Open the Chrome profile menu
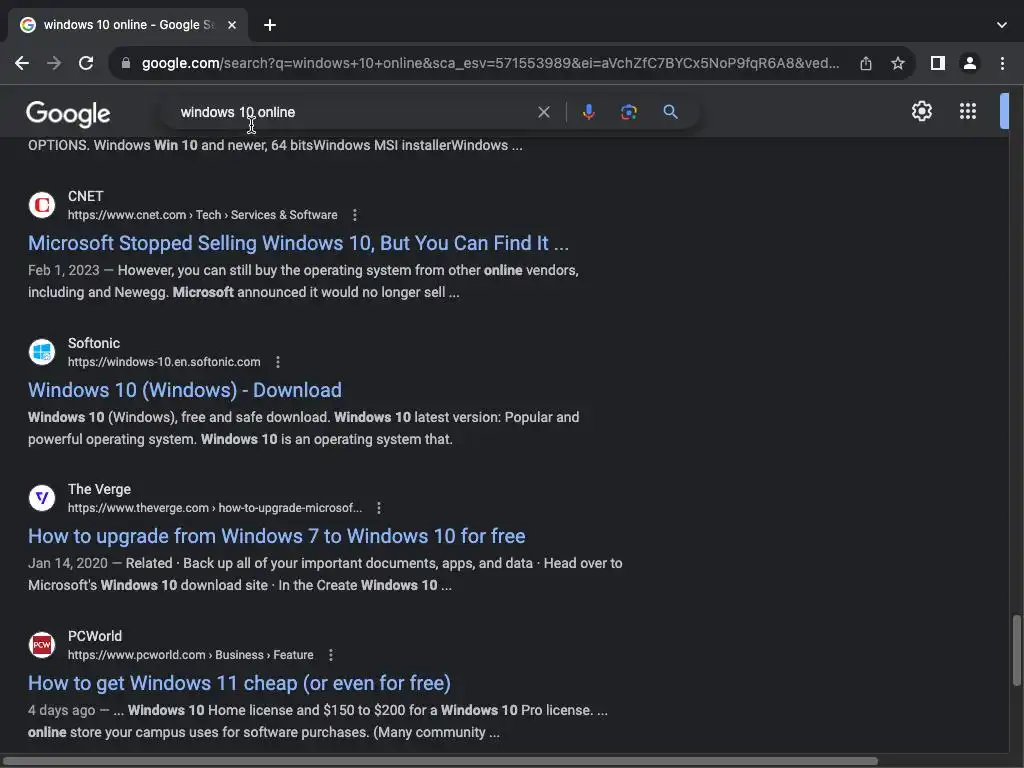1024x768 pixels. pyautogui.click(x=970, y=63)
